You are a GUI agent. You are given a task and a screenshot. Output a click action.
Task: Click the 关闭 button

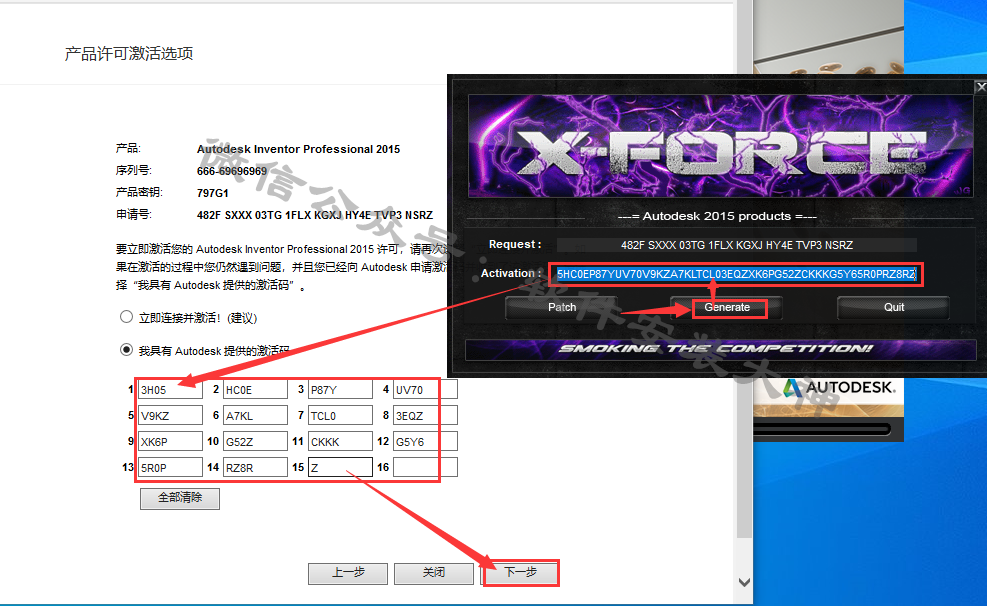point(434,573)
